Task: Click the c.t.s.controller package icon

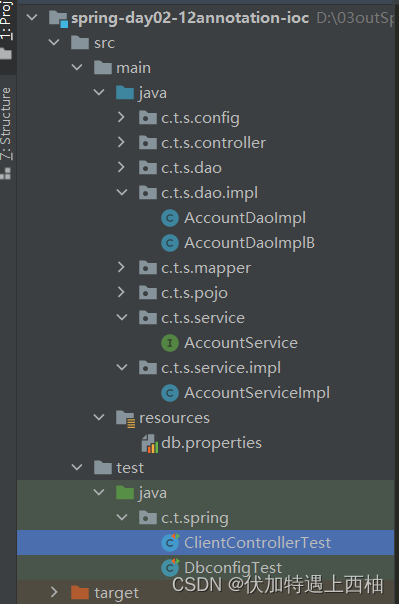Action: pos(148,143)
